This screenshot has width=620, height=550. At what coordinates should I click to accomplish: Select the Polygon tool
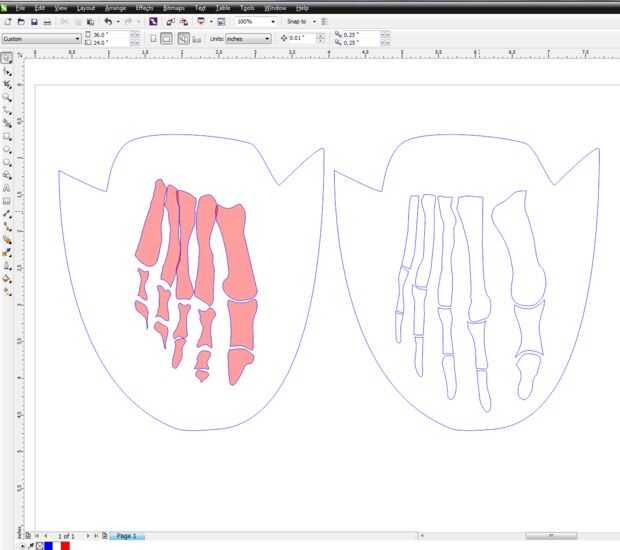[x=7, y=162]
